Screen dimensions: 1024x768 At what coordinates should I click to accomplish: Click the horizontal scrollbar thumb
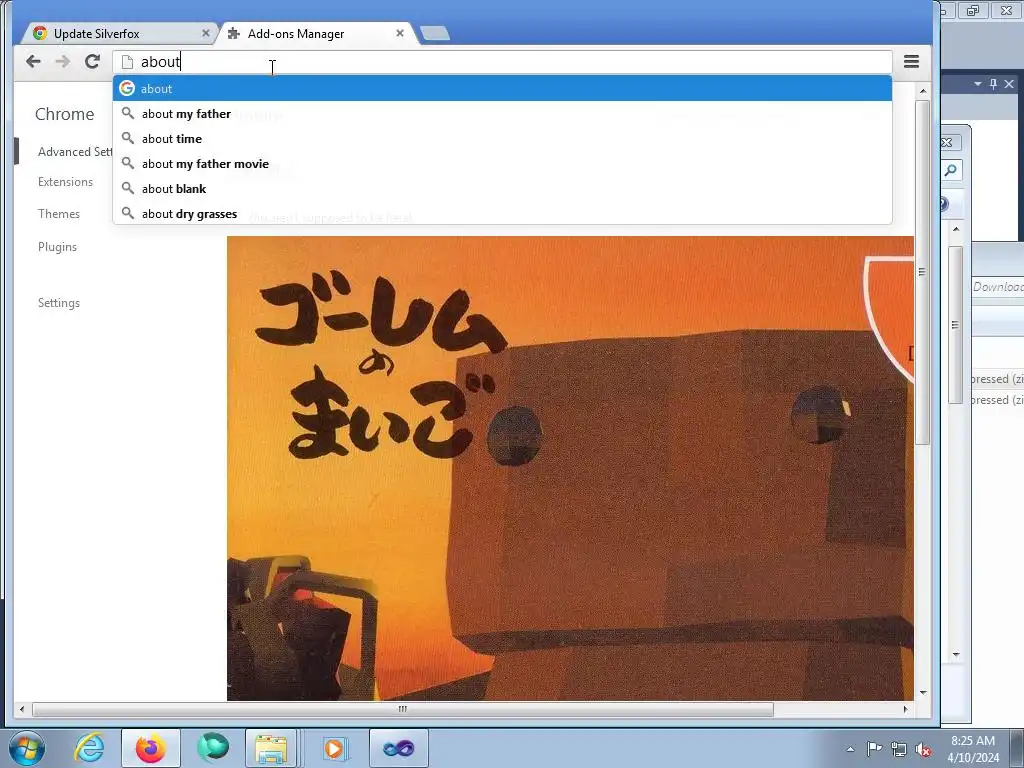(403, 709)
